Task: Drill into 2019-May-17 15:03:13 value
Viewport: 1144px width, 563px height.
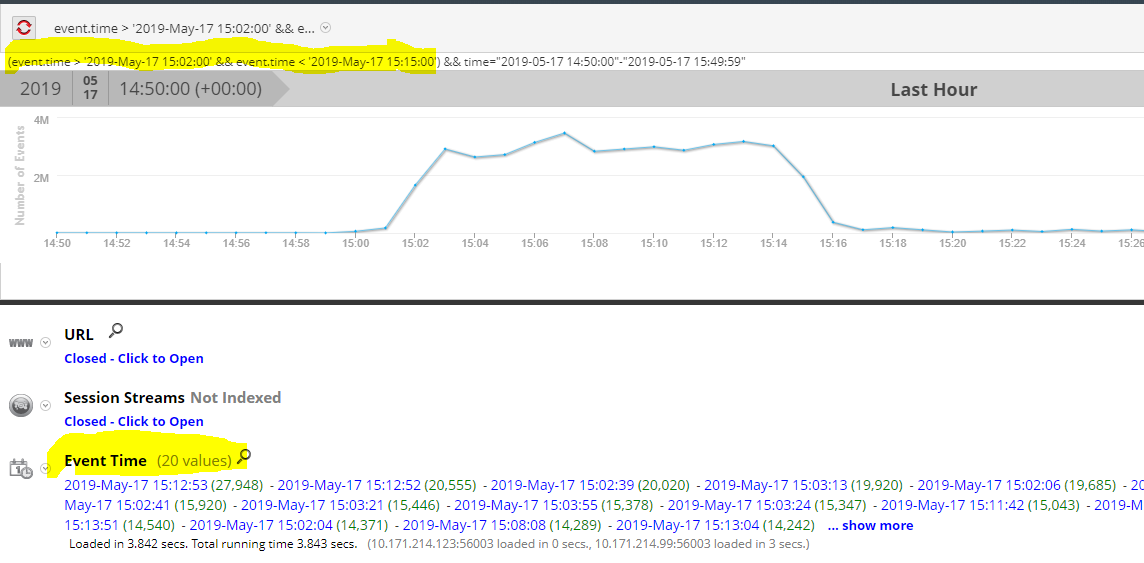Action: pos(776,484)
